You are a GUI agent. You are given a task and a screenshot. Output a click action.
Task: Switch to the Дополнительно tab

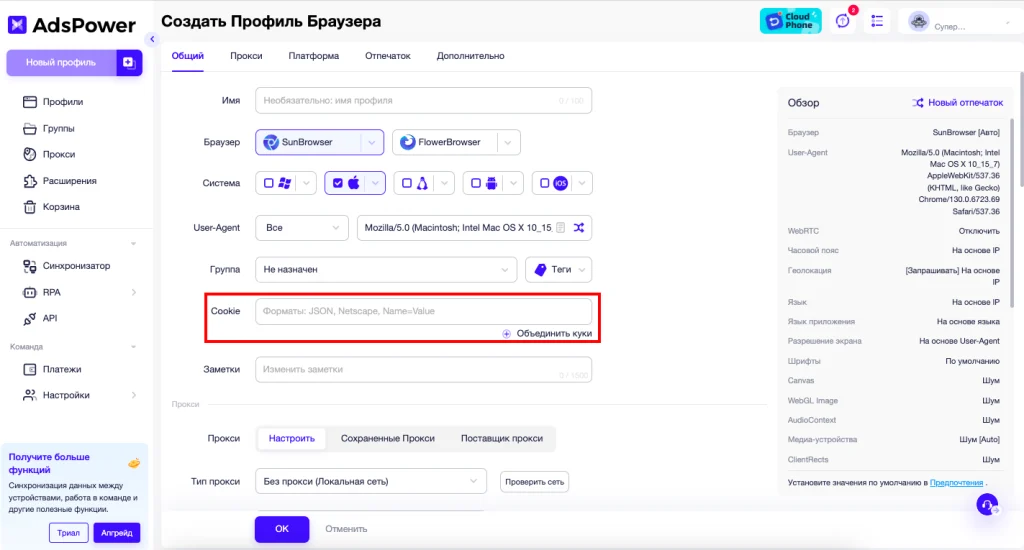(x=470, y=56)
